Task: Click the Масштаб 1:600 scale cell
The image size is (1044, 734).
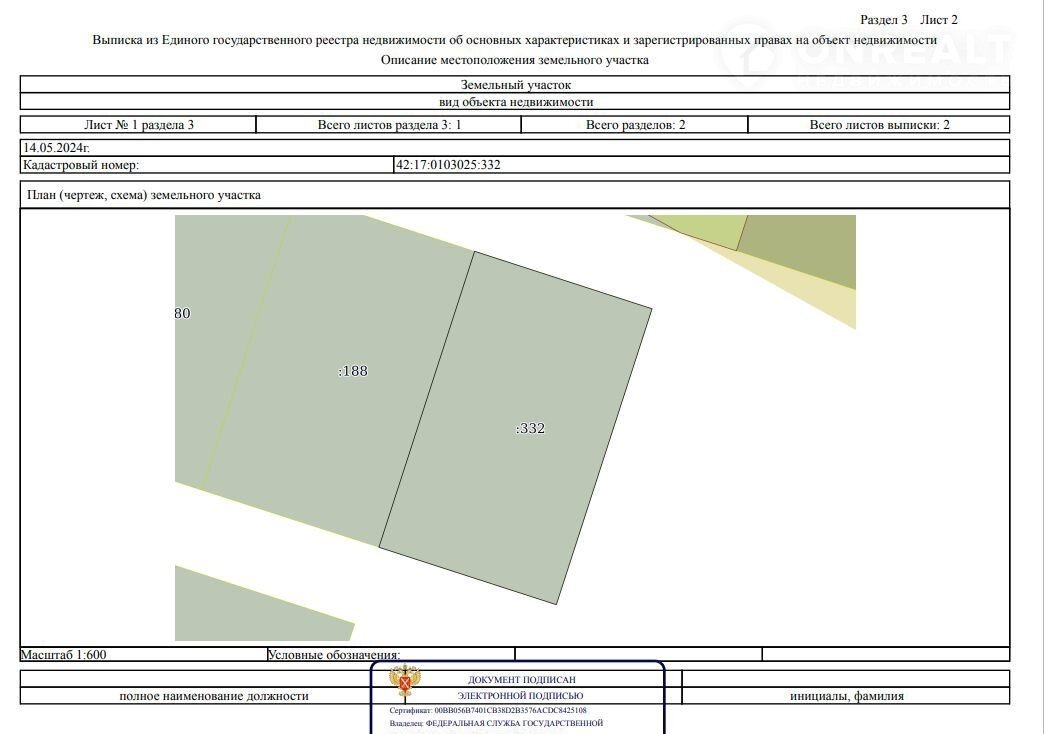Action: pyautogui.click(x=64, y=655)
